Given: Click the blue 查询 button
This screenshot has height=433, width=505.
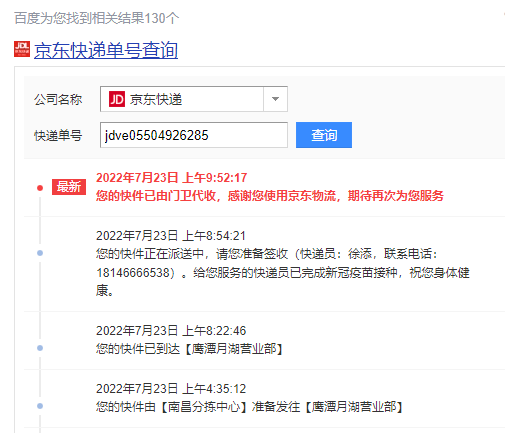Looking at the screenshot, I should click(x=324, y=135).
